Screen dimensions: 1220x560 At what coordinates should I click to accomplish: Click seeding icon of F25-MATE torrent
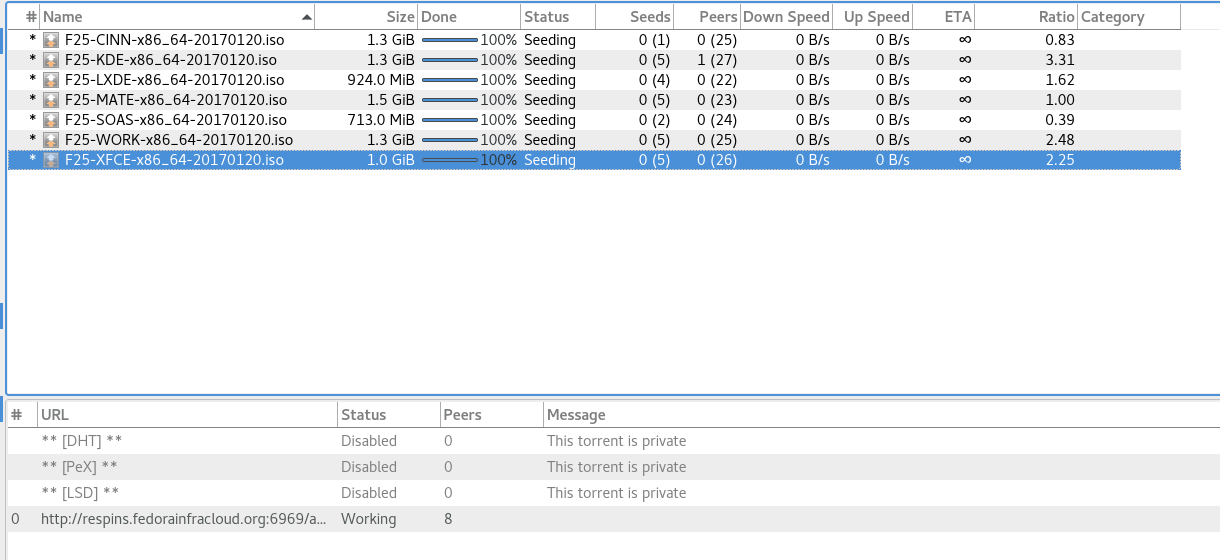[51, 100]
